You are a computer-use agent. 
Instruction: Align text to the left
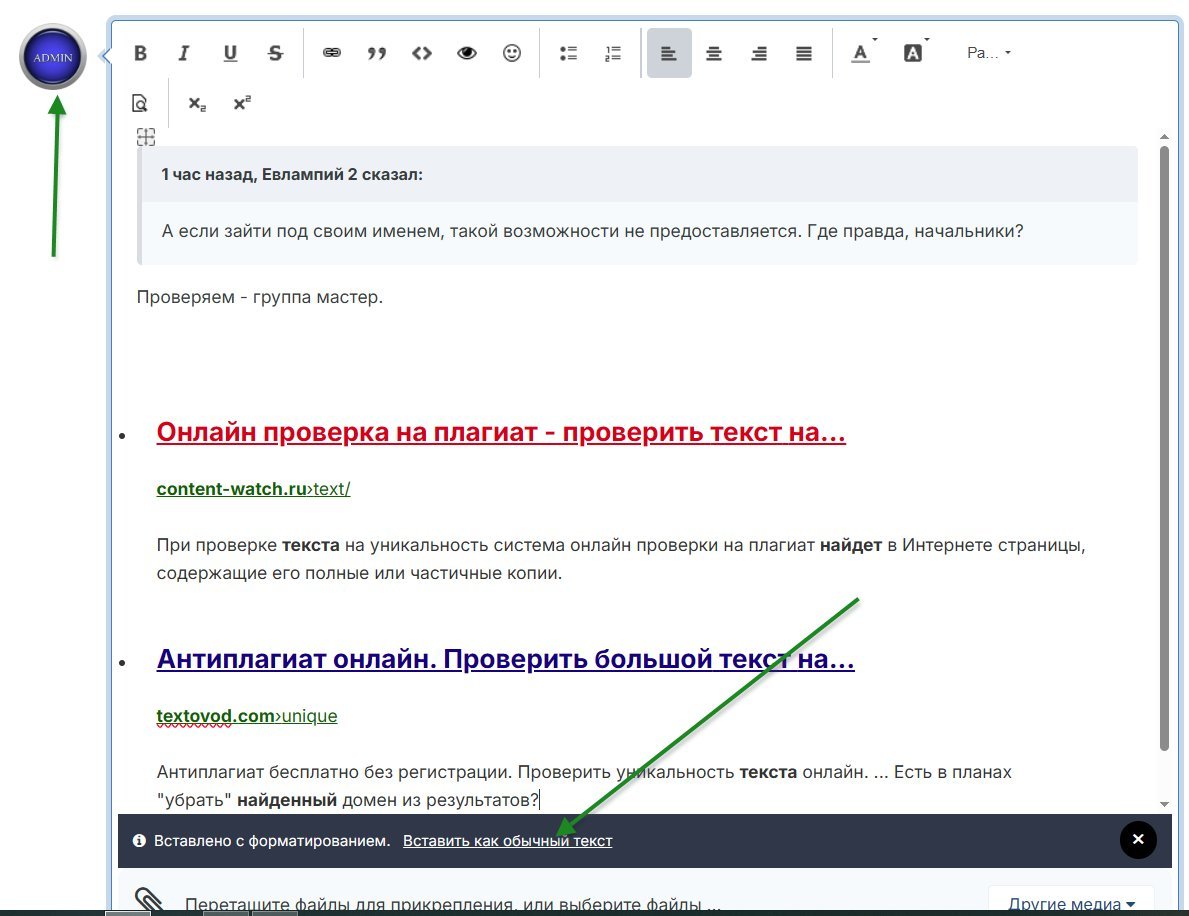coord(669,53)
